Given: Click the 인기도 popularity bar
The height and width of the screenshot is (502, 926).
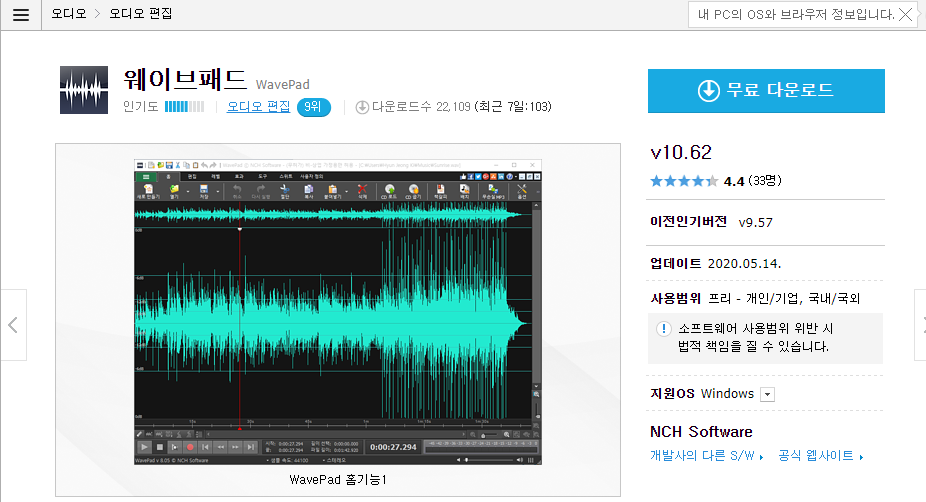Looking at the screenshot, I should click(x=184, y=106).
